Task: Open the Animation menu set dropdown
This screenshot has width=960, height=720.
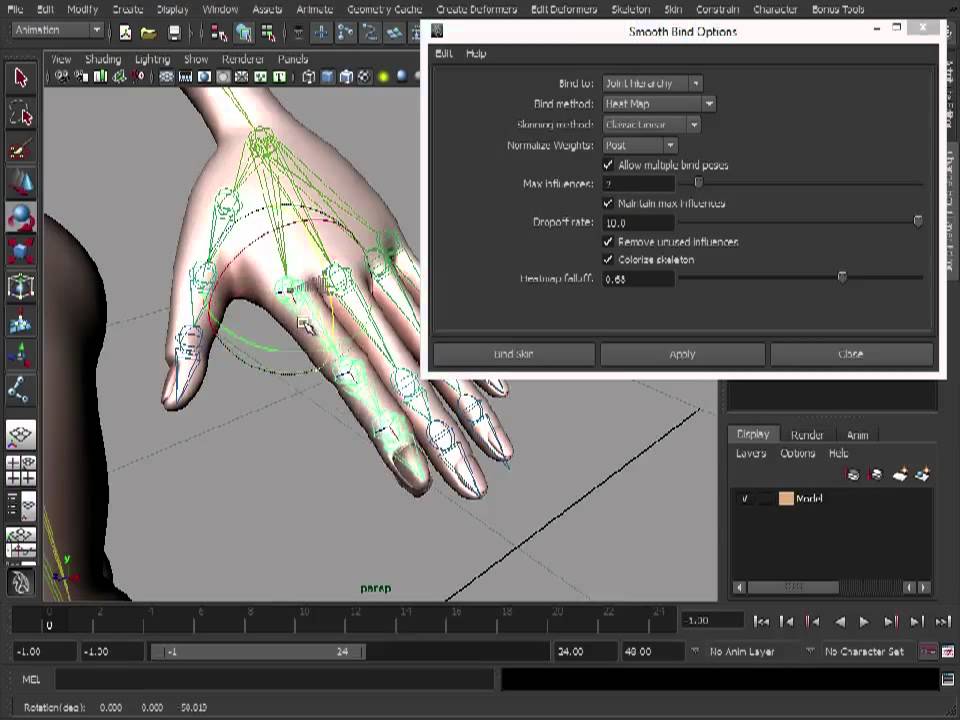Action: click(x=58, y=30)
